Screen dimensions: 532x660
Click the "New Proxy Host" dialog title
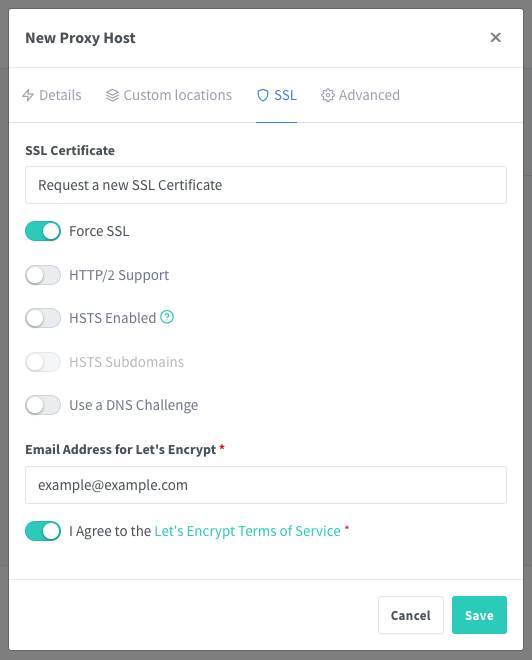point(80,38)
